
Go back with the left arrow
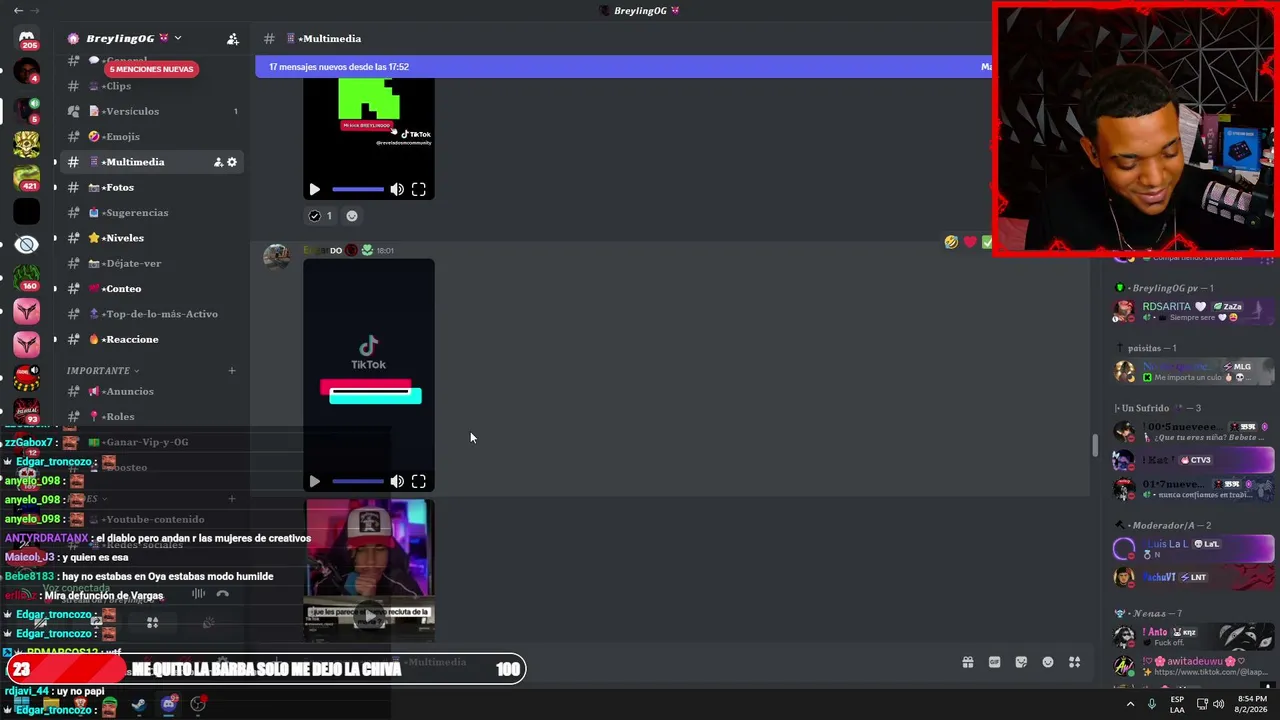coord(18,11)
